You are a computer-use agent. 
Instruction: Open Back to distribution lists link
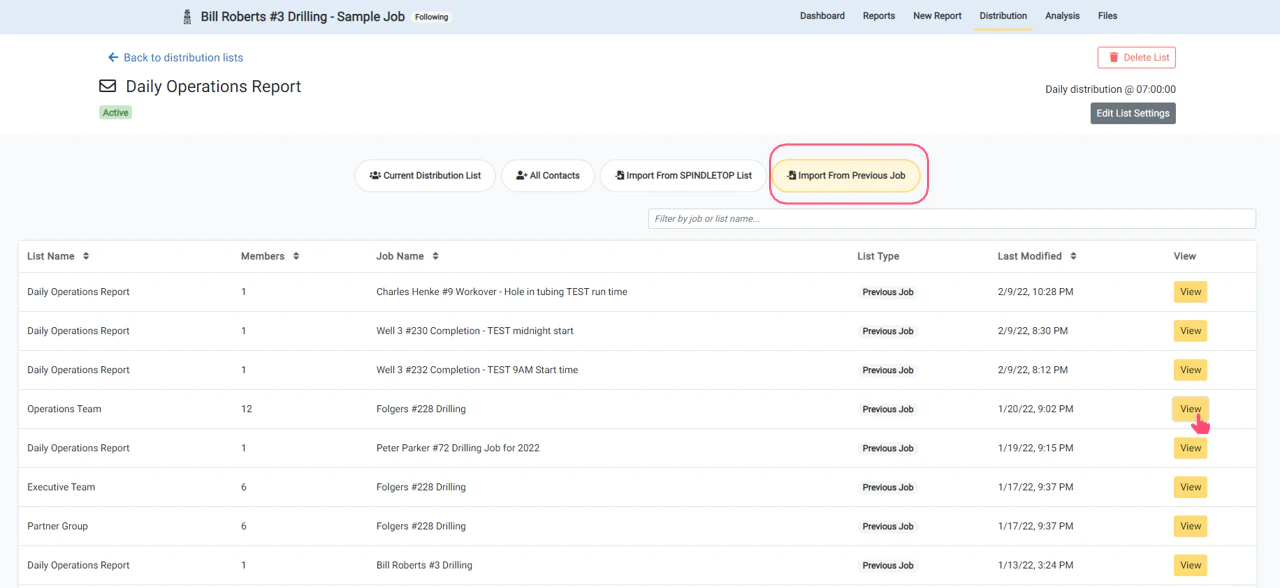(x=184, y=57)
